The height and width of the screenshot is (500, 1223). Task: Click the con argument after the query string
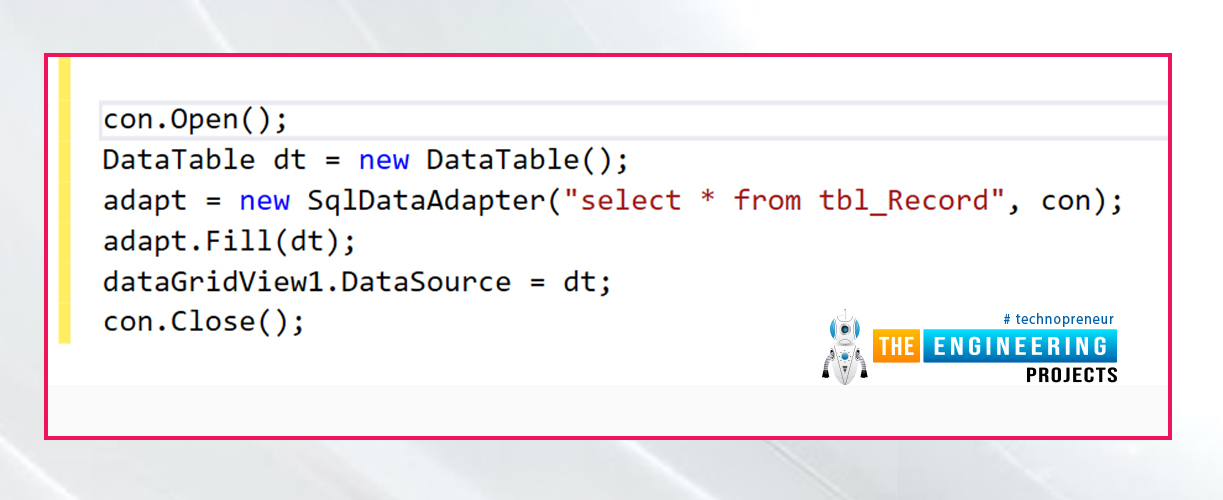(1066, 202)
